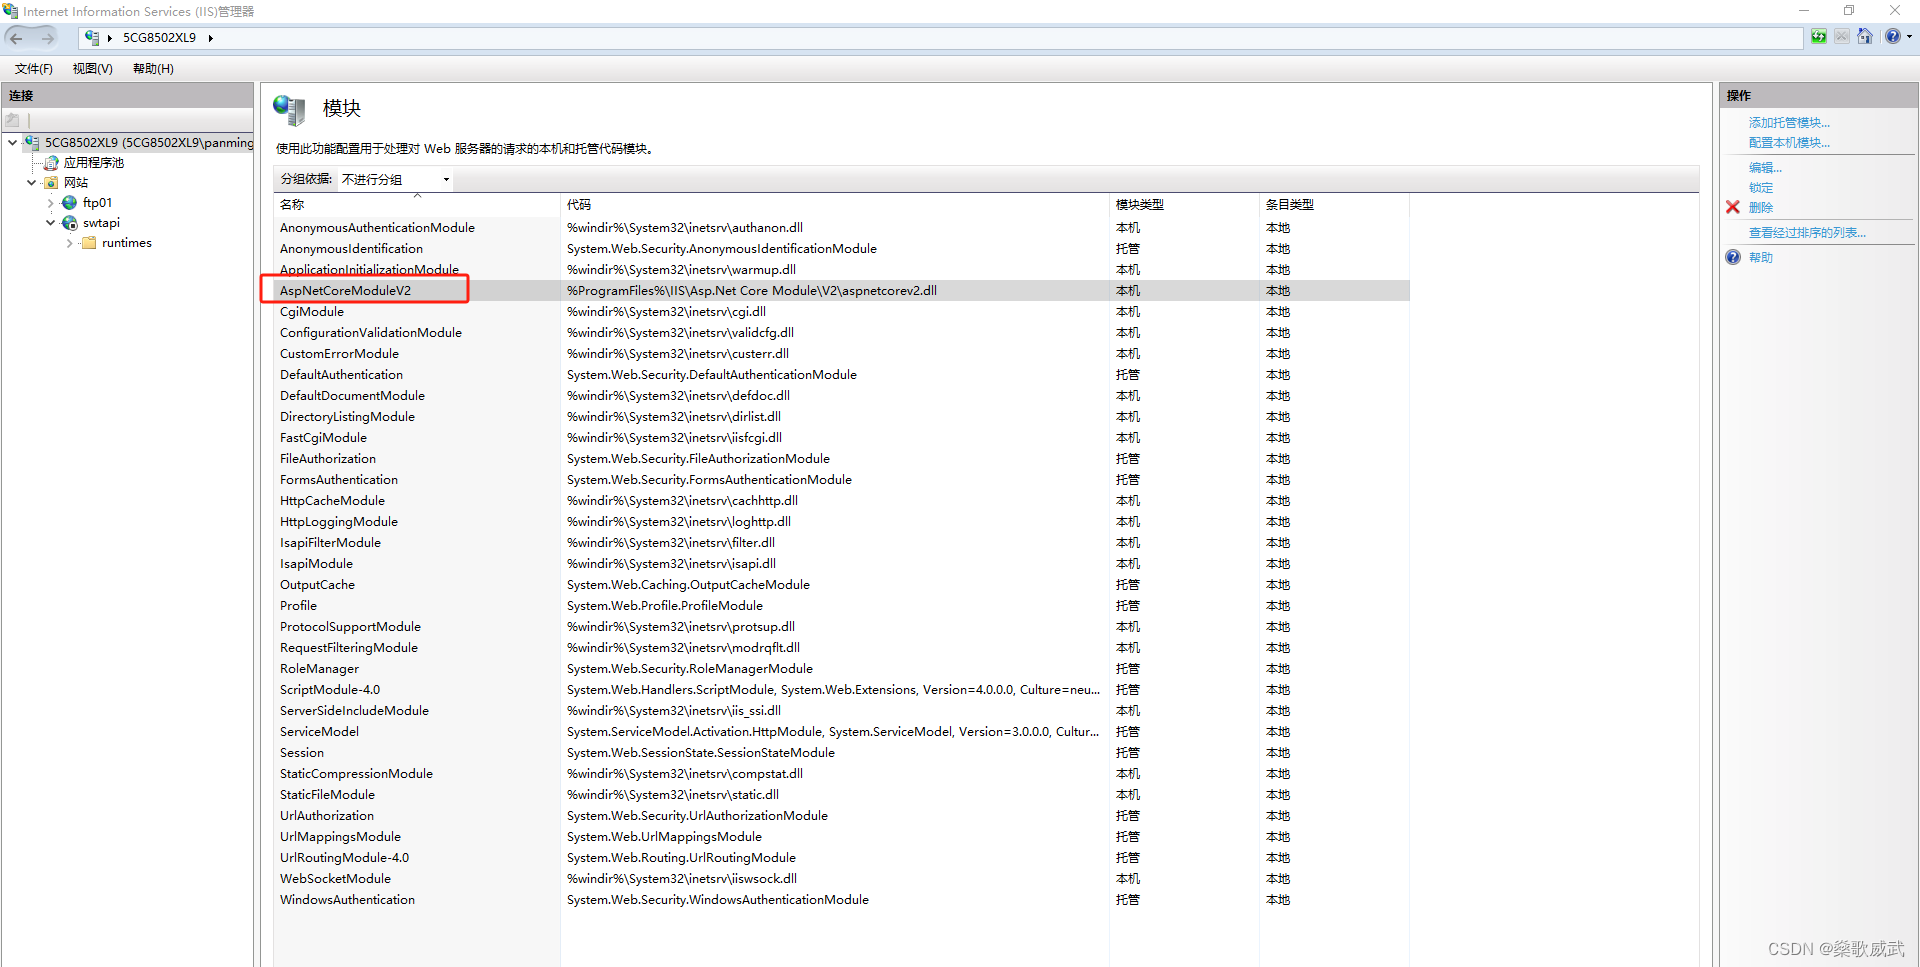This screenshot has width=1920, height=967.
Task: Click the breadcrumb arrow before 5CG8502XL9
Action: point(110,38)
